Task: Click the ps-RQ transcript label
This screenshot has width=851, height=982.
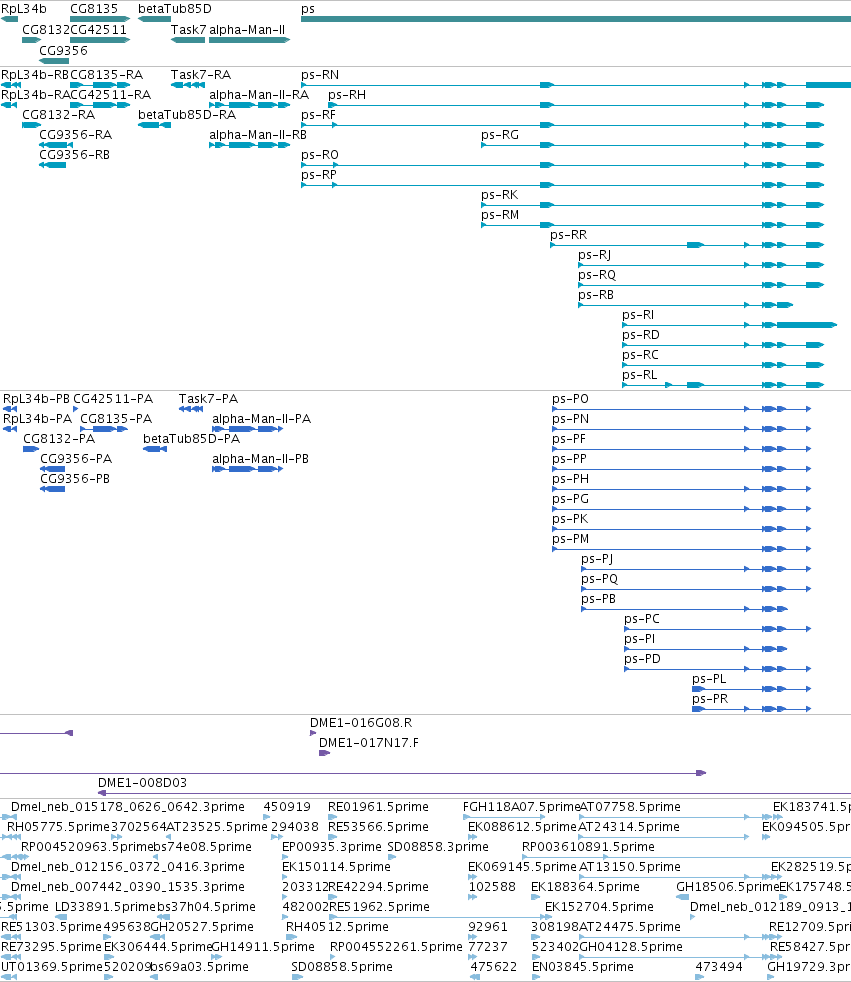Action: click(597, 275)
